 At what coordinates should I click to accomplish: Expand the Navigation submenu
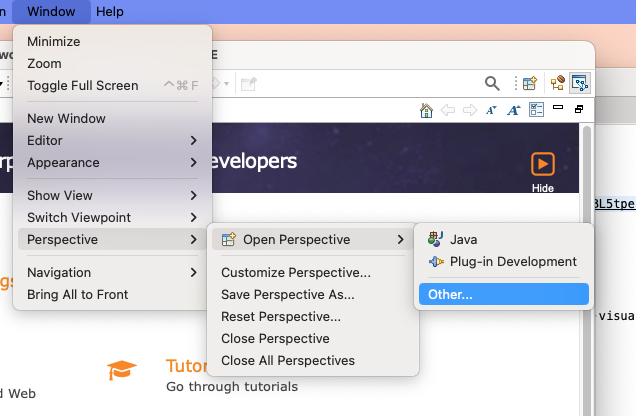[x=112, y=272]
